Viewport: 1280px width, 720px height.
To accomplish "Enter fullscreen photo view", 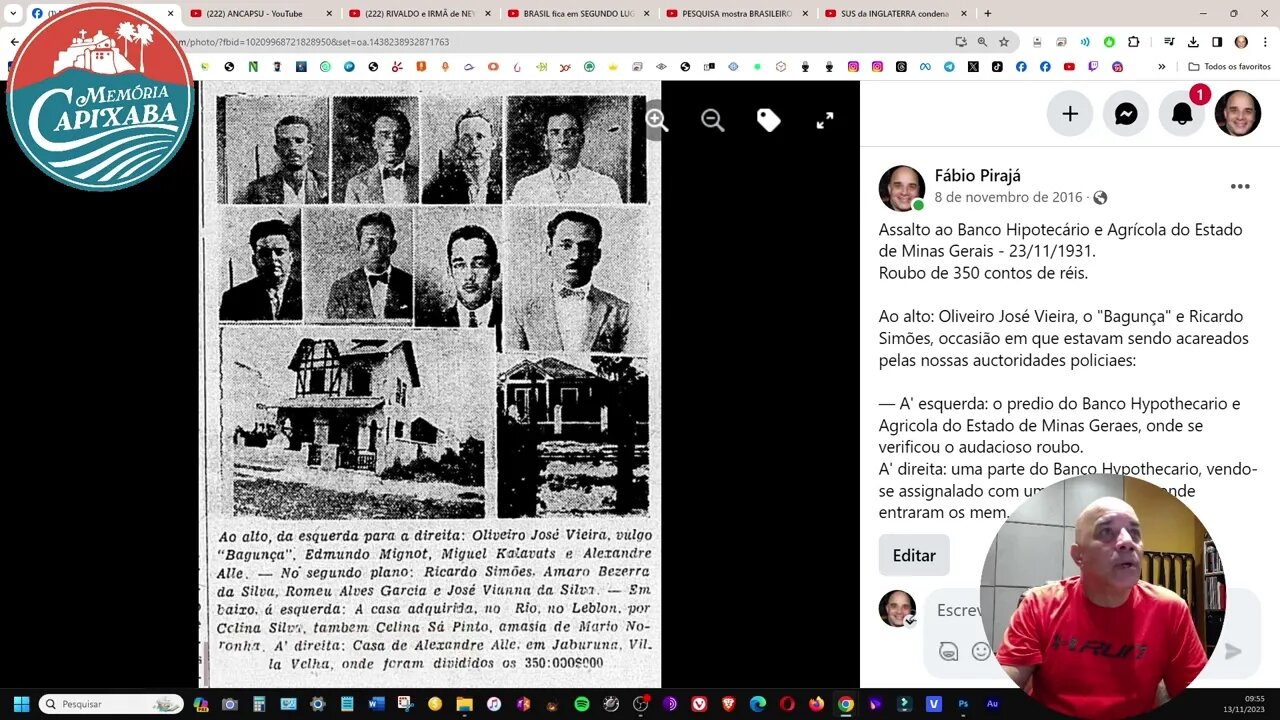I will [825, 120].
